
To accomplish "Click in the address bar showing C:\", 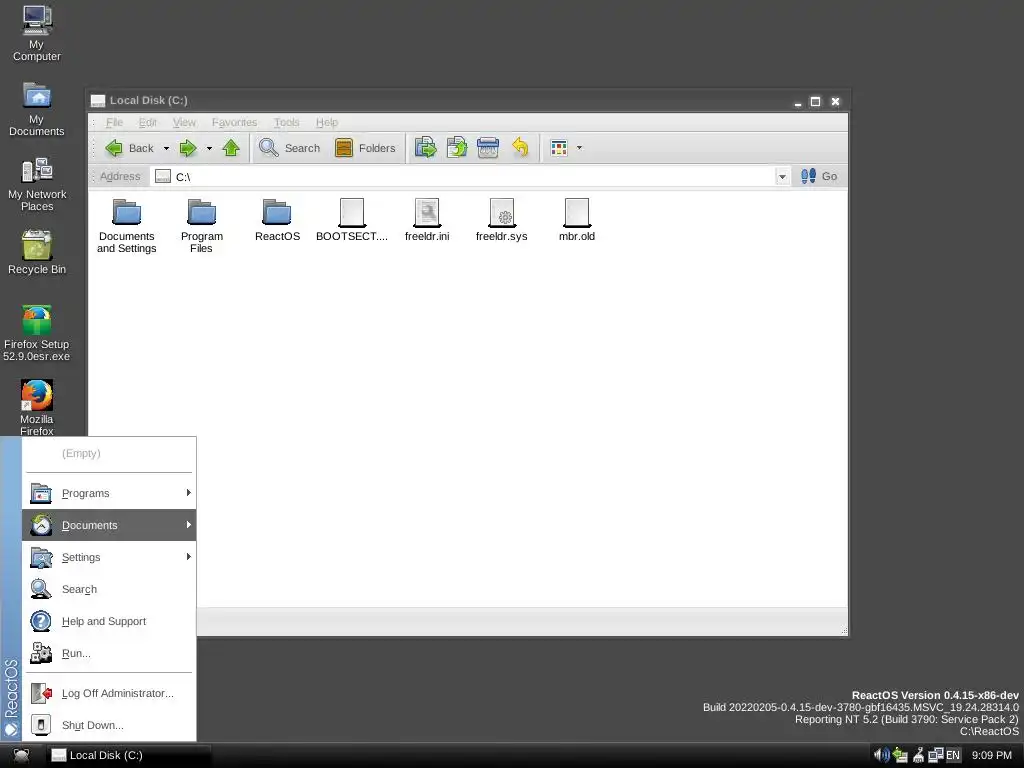I will [462, 176].
